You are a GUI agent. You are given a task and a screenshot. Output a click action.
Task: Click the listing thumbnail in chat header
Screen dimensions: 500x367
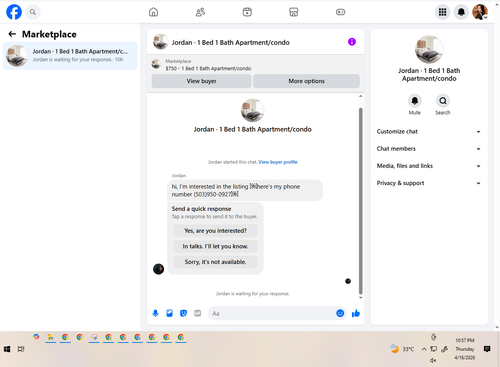(160, 42)
